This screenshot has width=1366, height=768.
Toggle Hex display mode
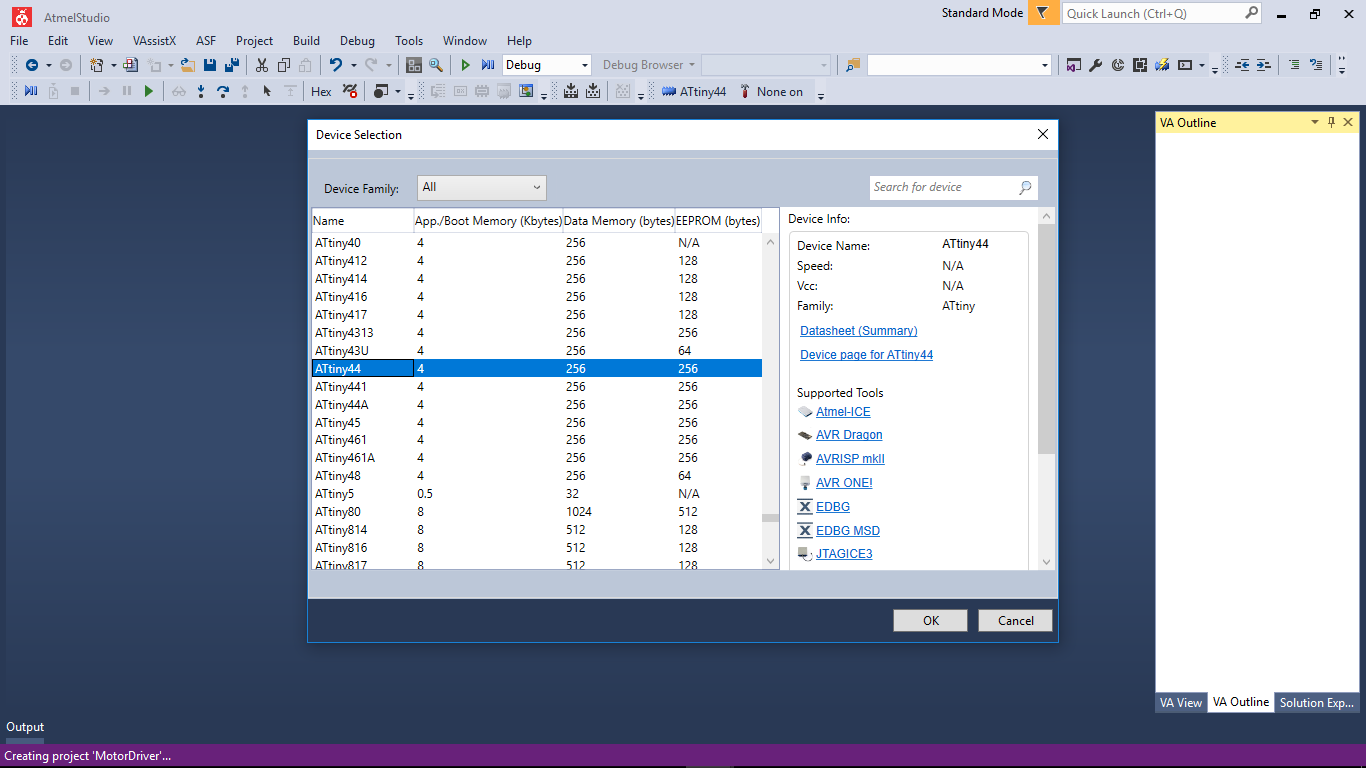click(321, 91)
